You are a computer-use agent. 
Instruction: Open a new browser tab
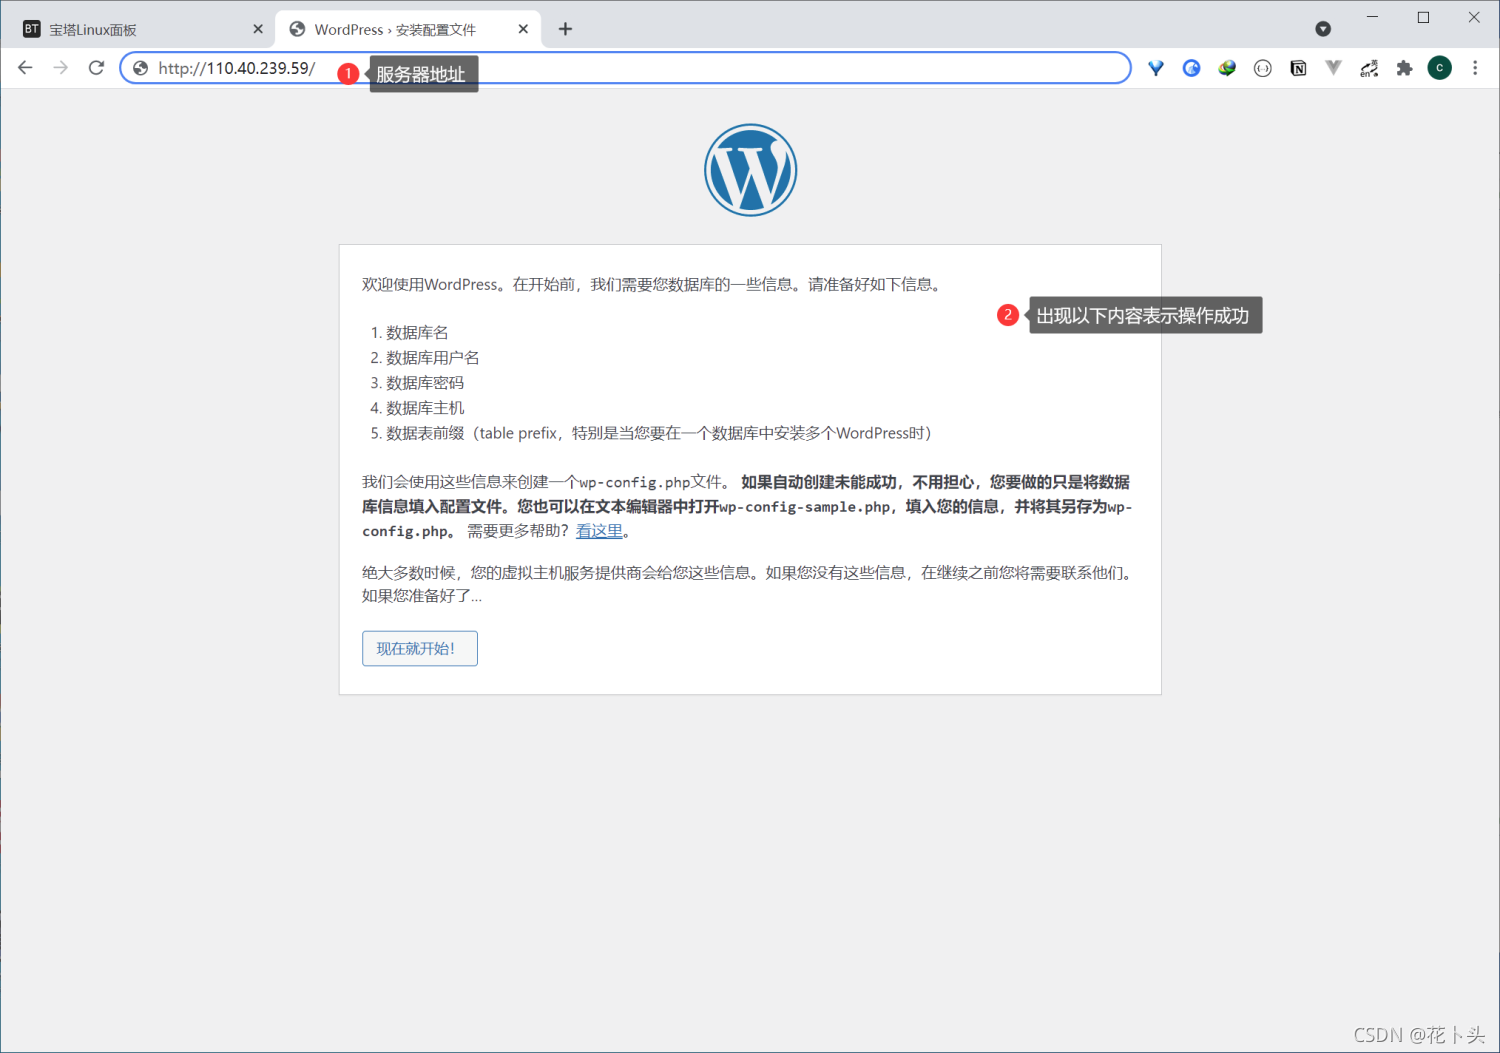click(565, 29)
